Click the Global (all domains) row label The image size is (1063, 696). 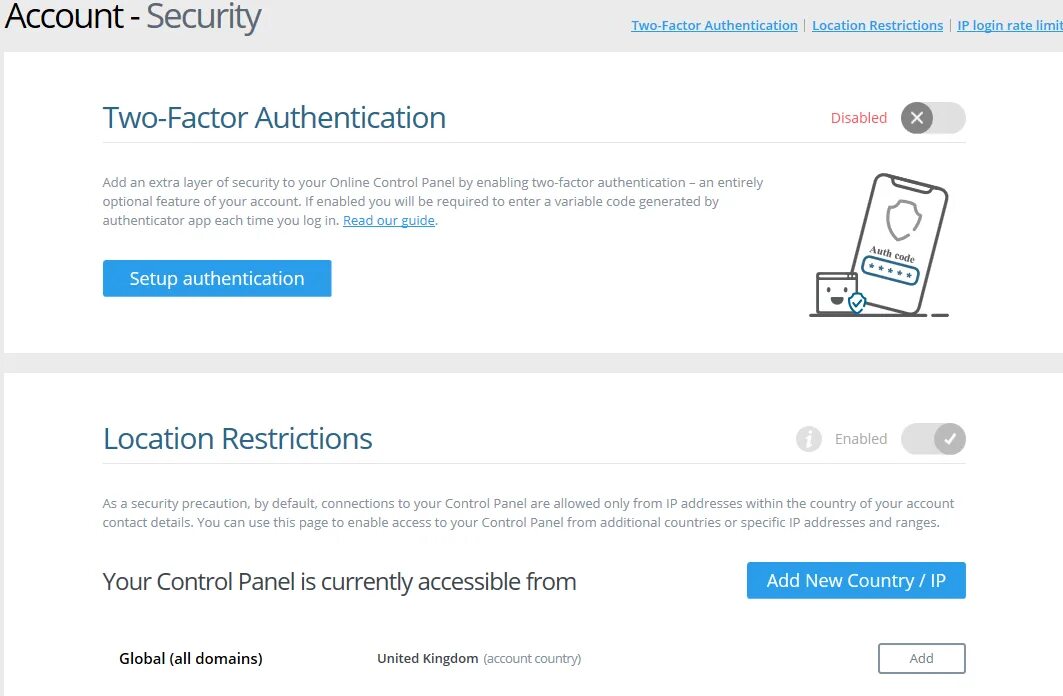tap(191, 659)
